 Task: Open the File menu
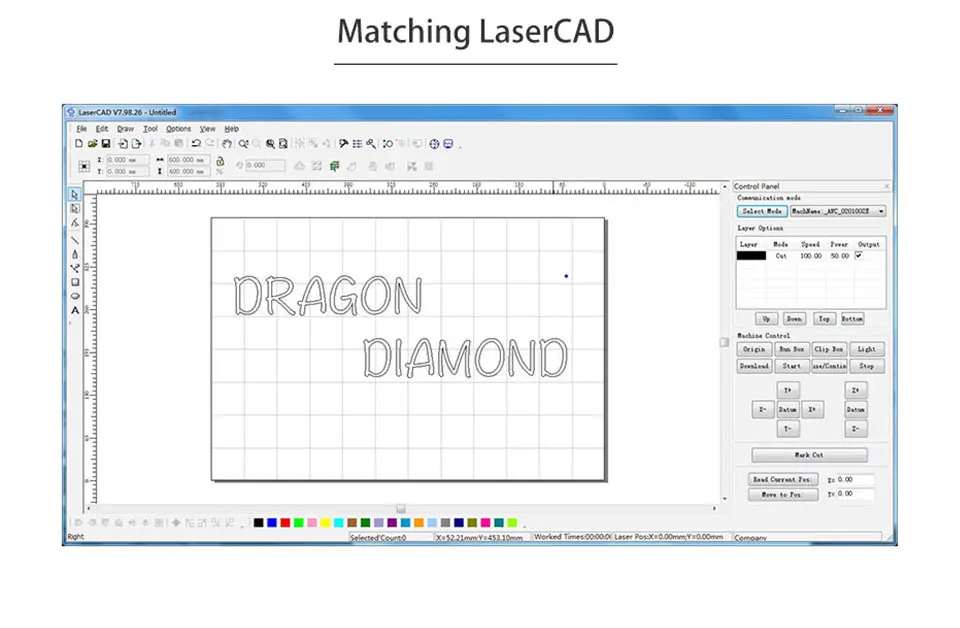pyautogui.click(x=81, y=129)
